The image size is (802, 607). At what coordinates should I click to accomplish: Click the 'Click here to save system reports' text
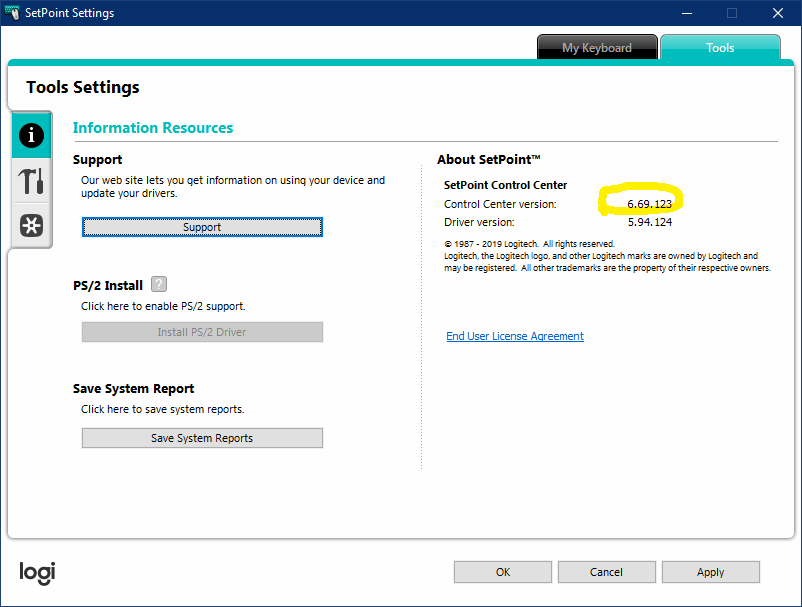click(x=163, y=409)
